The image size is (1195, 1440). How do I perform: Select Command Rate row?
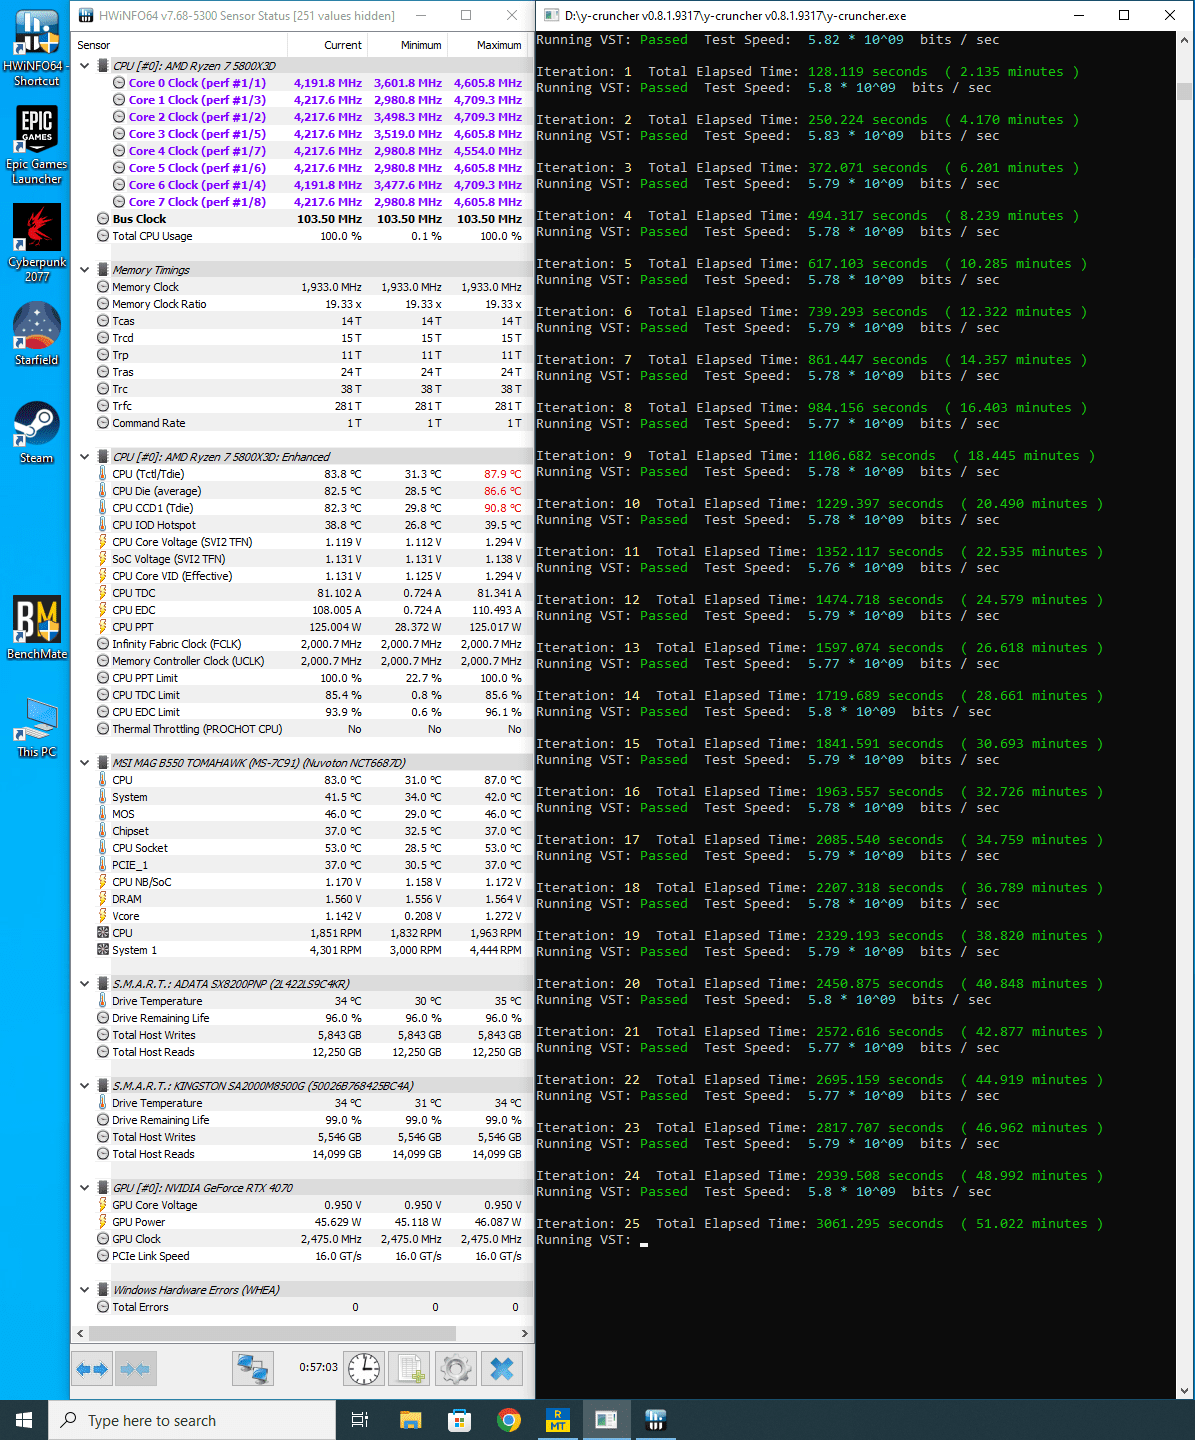300,423
